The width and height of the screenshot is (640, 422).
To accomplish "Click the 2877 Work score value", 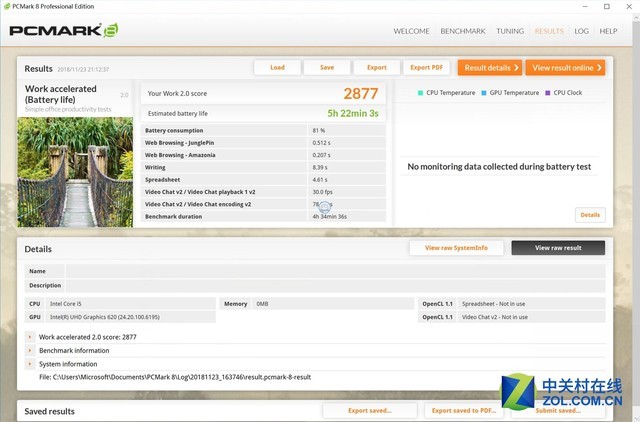I will [x=360, y=93].
